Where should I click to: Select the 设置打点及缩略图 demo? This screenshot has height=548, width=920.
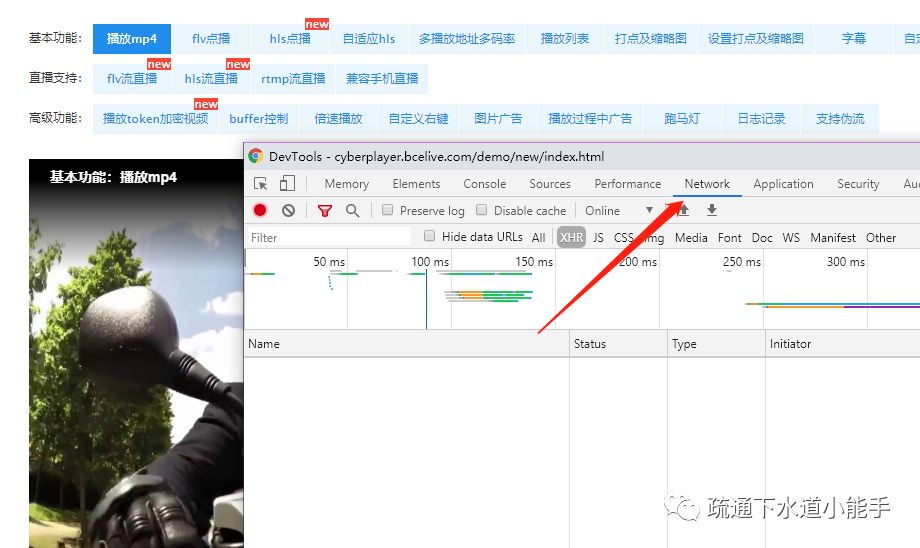point(756,39)
